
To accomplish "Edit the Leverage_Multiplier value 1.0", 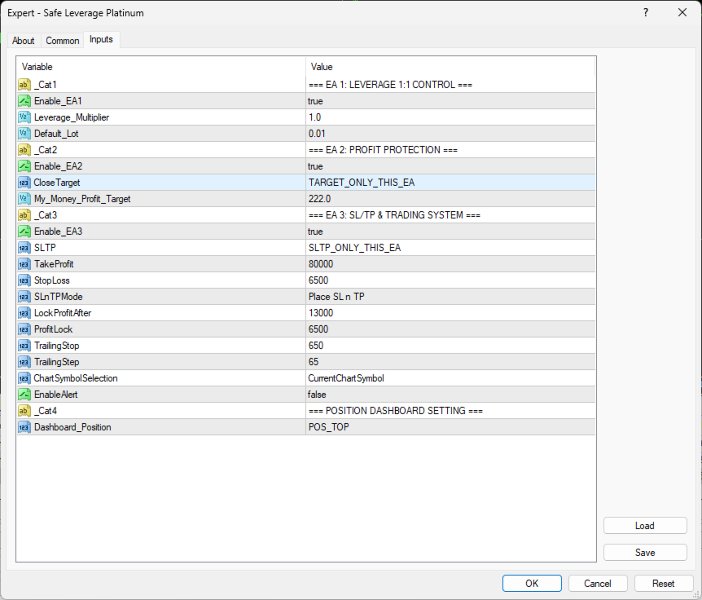I will point(450,117).
